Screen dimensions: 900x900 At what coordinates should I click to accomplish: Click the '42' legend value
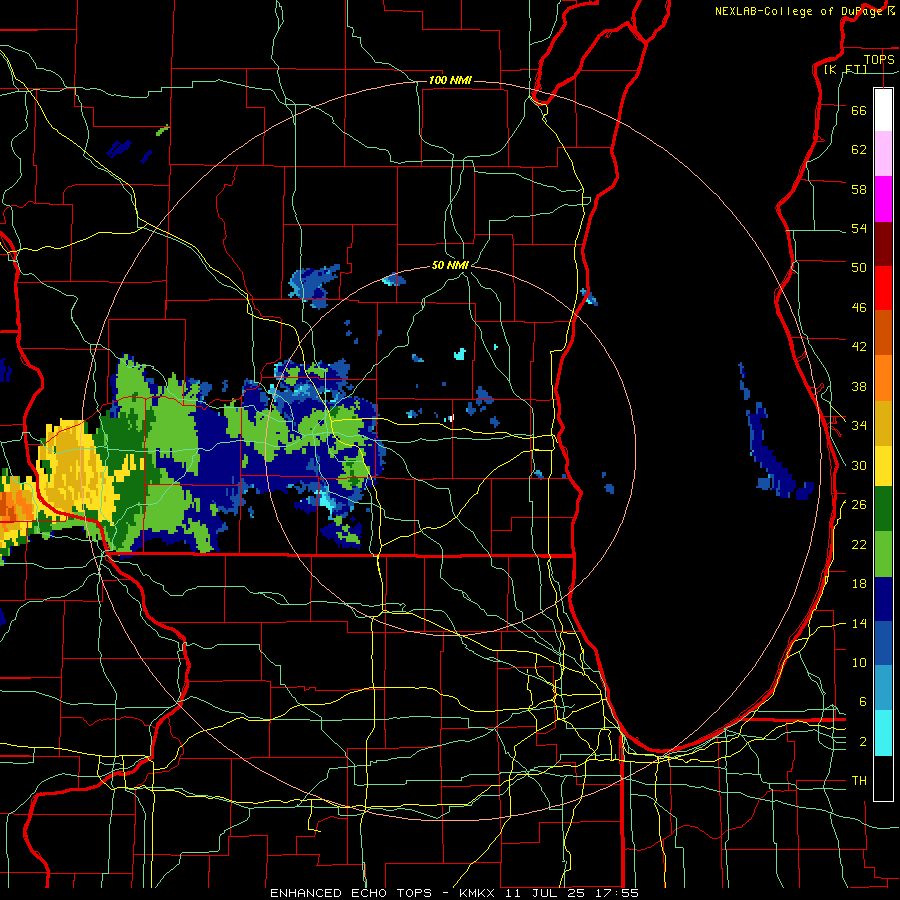coord(859,347)
